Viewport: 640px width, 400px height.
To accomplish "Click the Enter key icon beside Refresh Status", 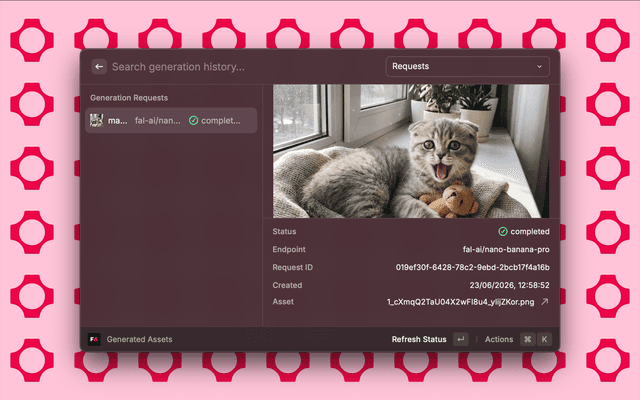I will pyautogui.click(x=461, y=339).
